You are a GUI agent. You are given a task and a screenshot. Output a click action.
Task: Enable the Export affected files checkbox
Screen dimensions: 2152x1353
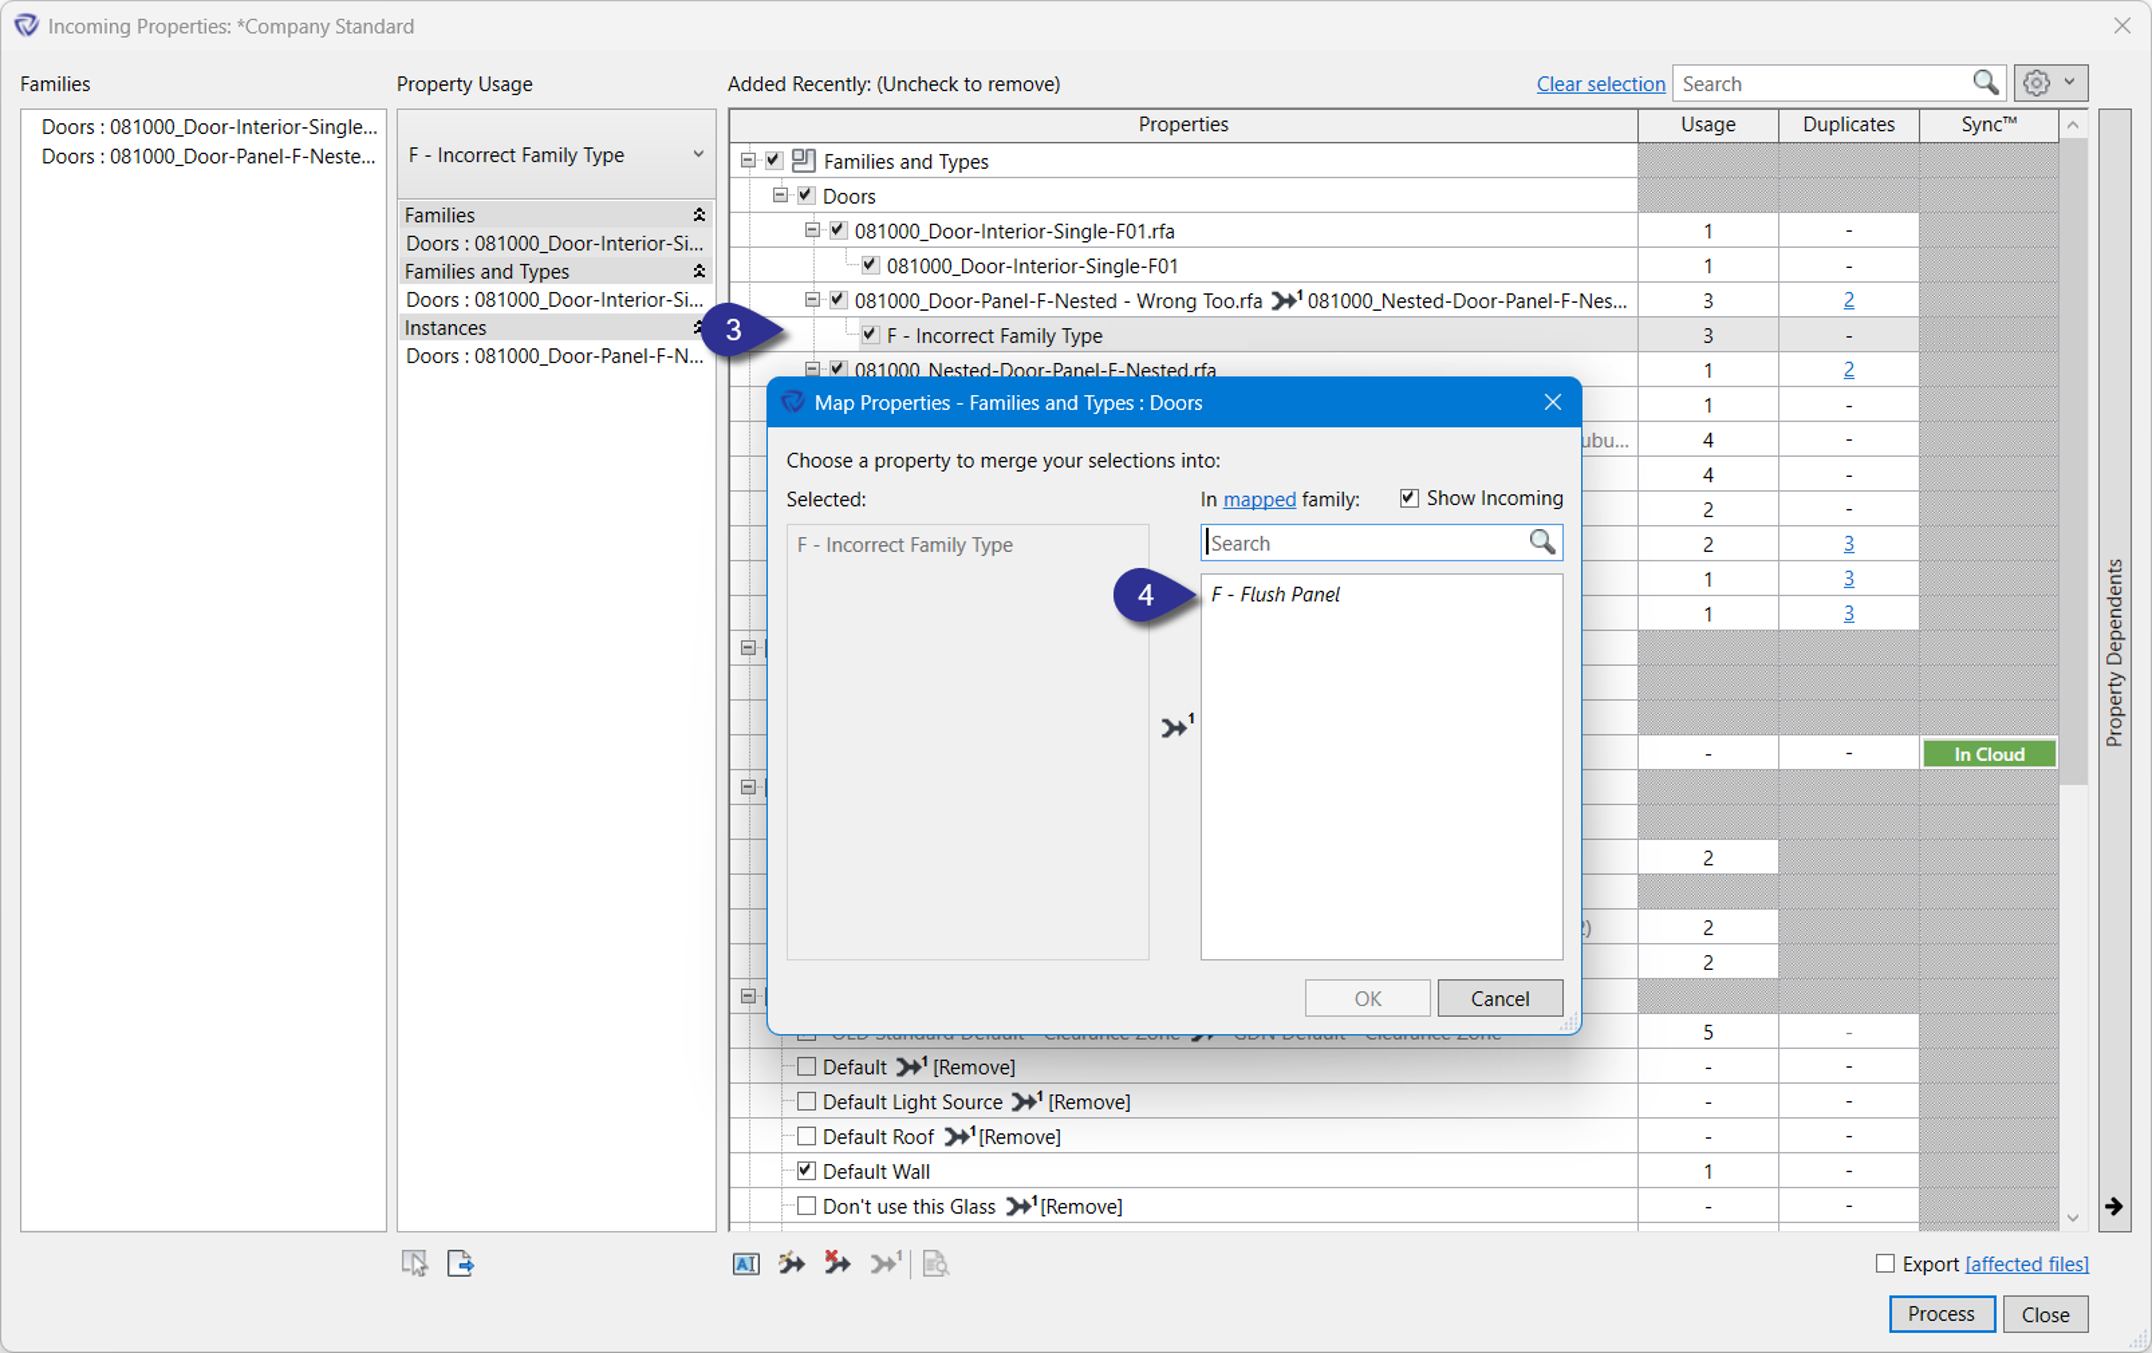[1885, 1263]
